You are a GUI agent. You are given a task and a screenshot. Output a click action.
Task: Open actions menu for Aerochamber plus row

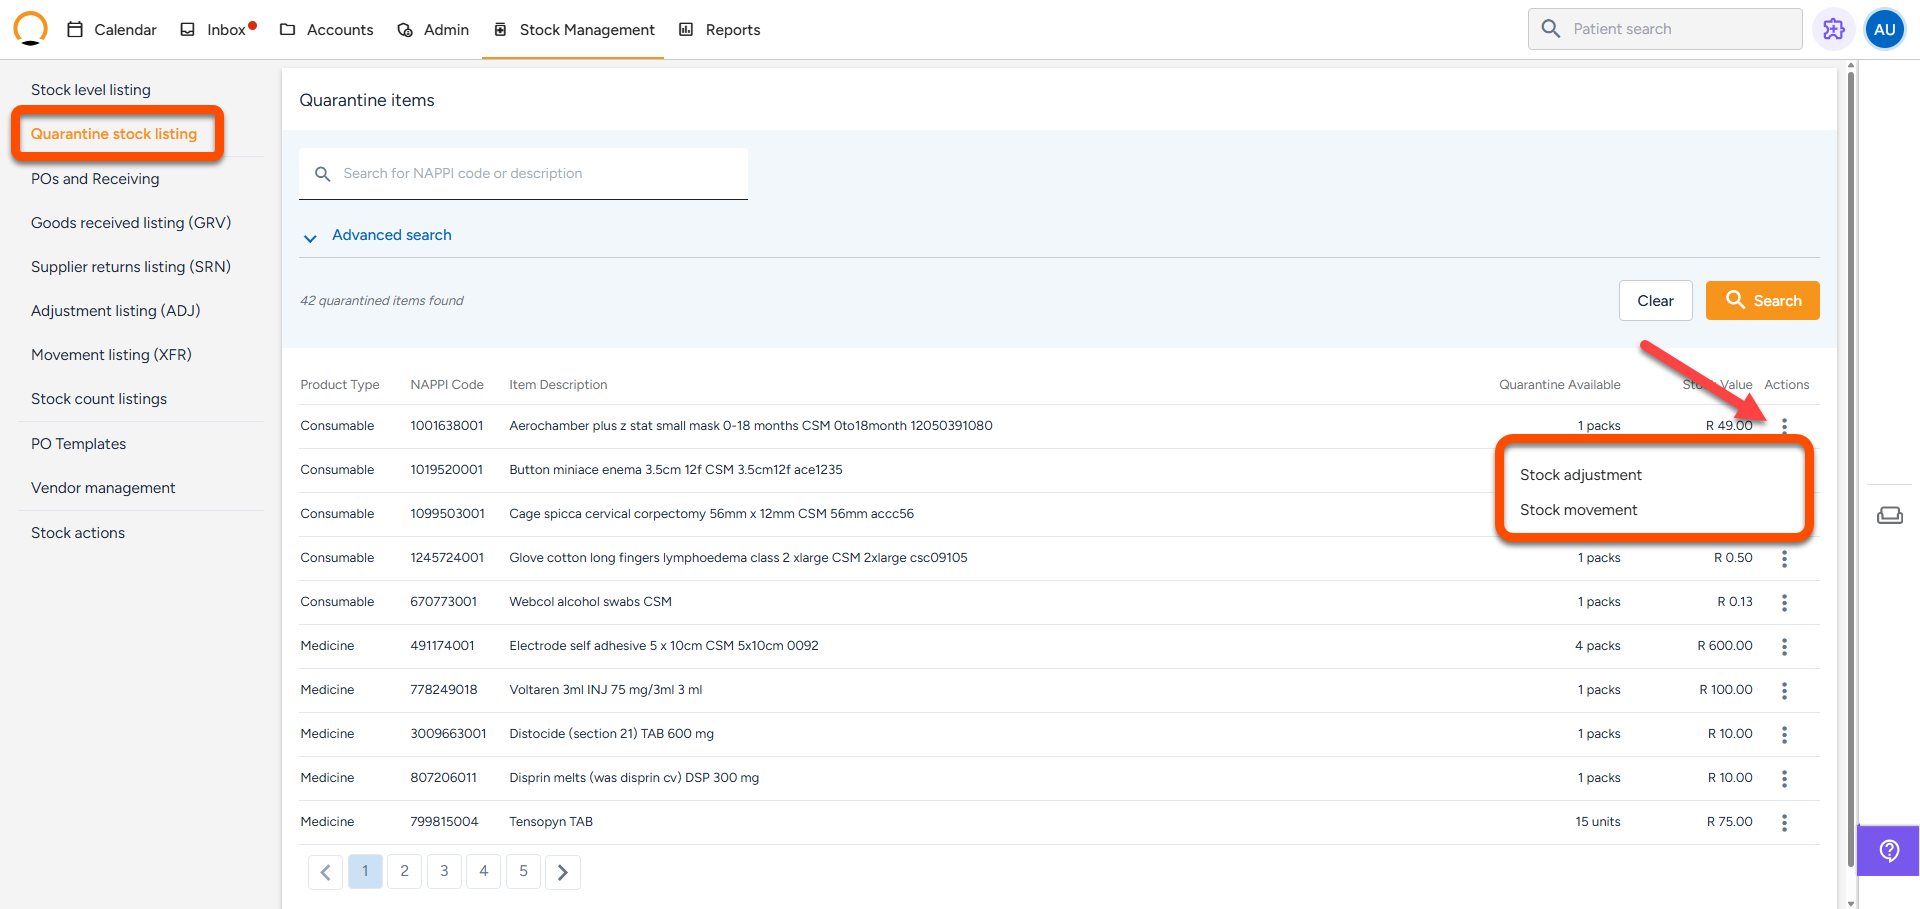pyautogui.click(x=1784, y=426)
